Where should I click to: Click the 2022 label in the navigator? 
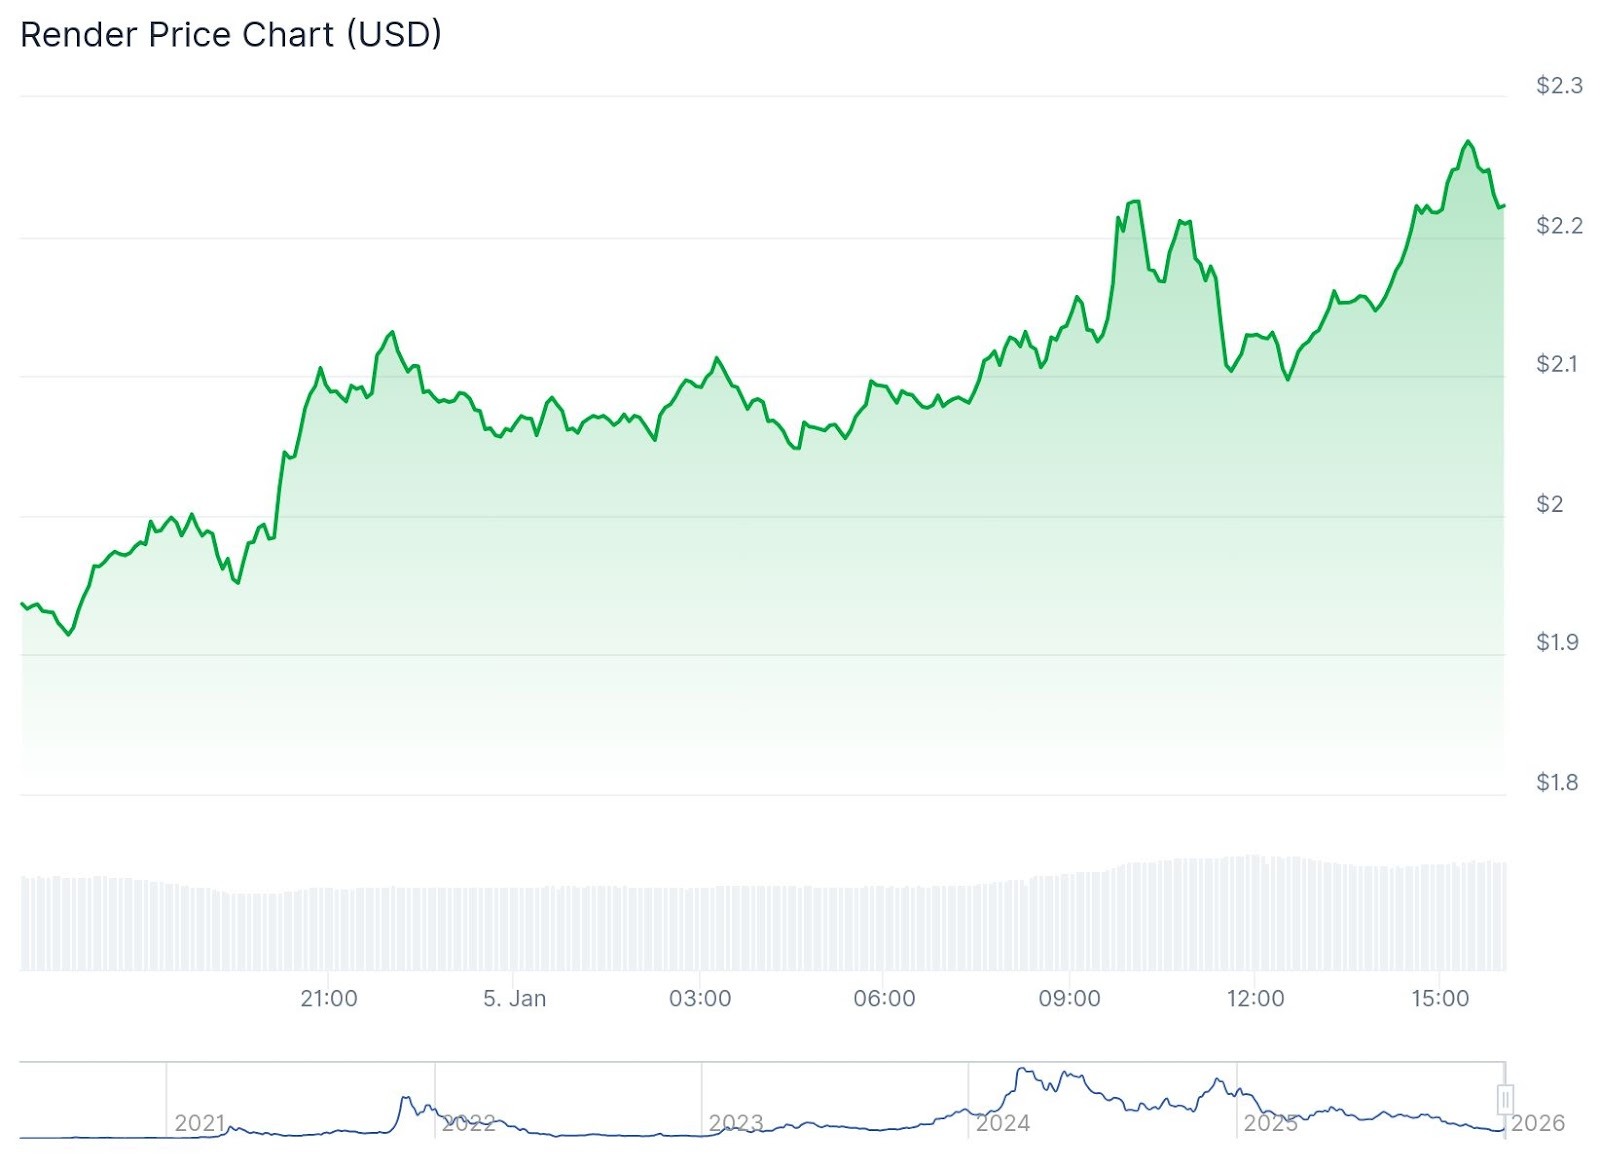click(468, 1123)
